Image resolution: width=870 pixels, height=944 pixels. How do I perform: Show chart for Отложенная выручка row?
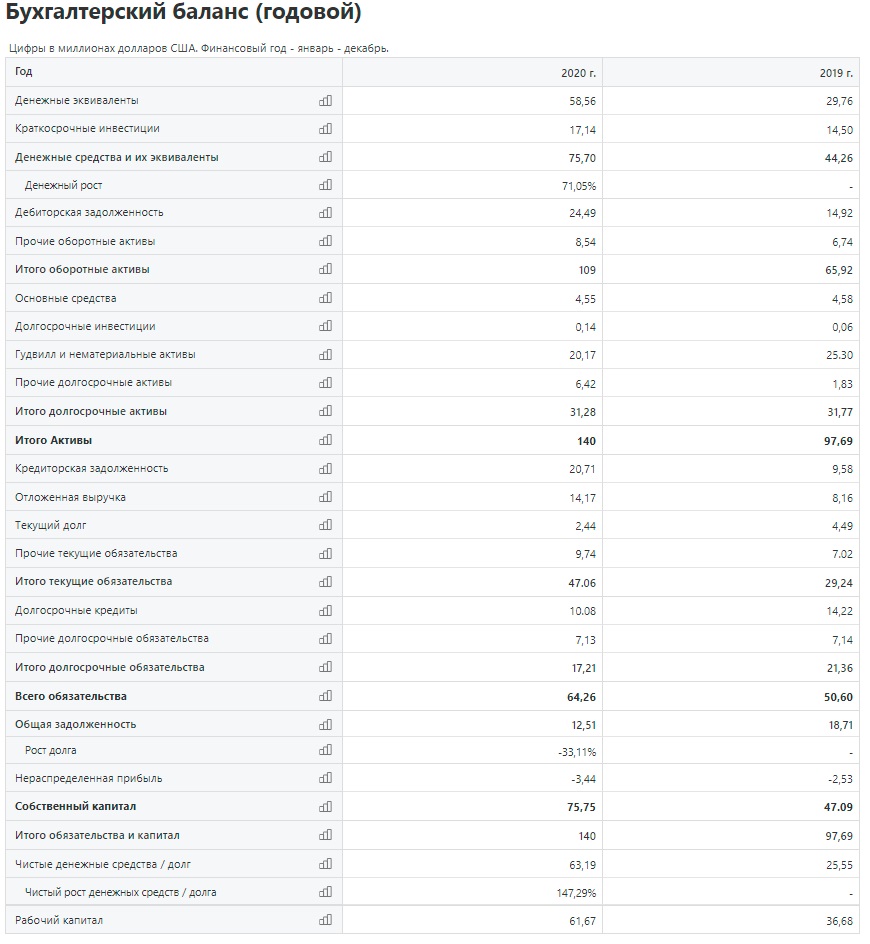(x=325, y=497)
